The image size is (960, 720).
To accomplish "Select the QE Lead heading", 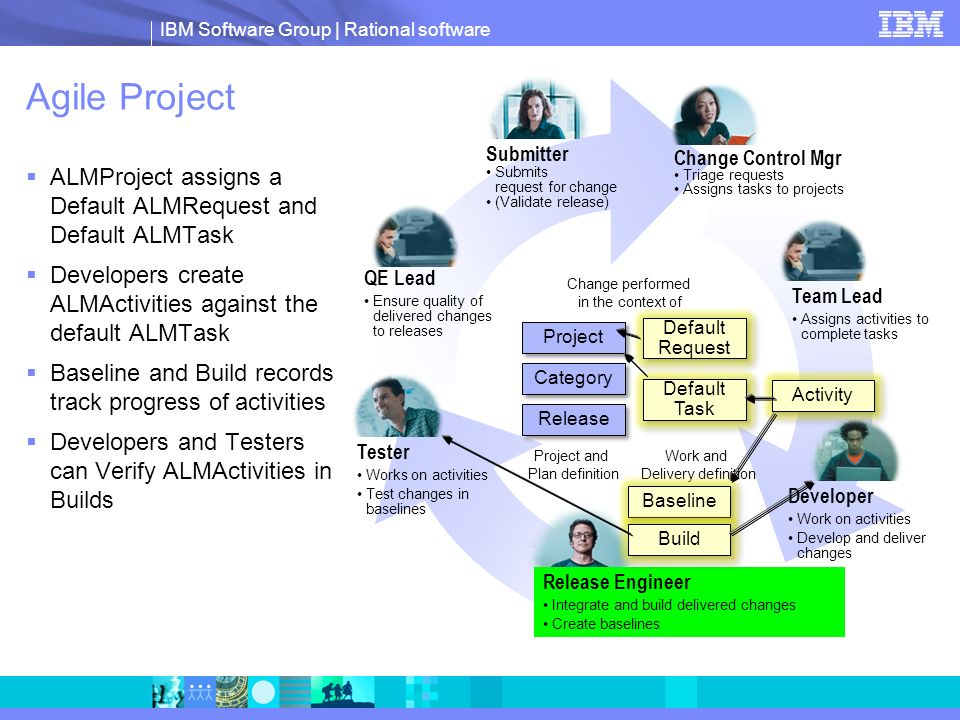I will [x=399, y=278].
